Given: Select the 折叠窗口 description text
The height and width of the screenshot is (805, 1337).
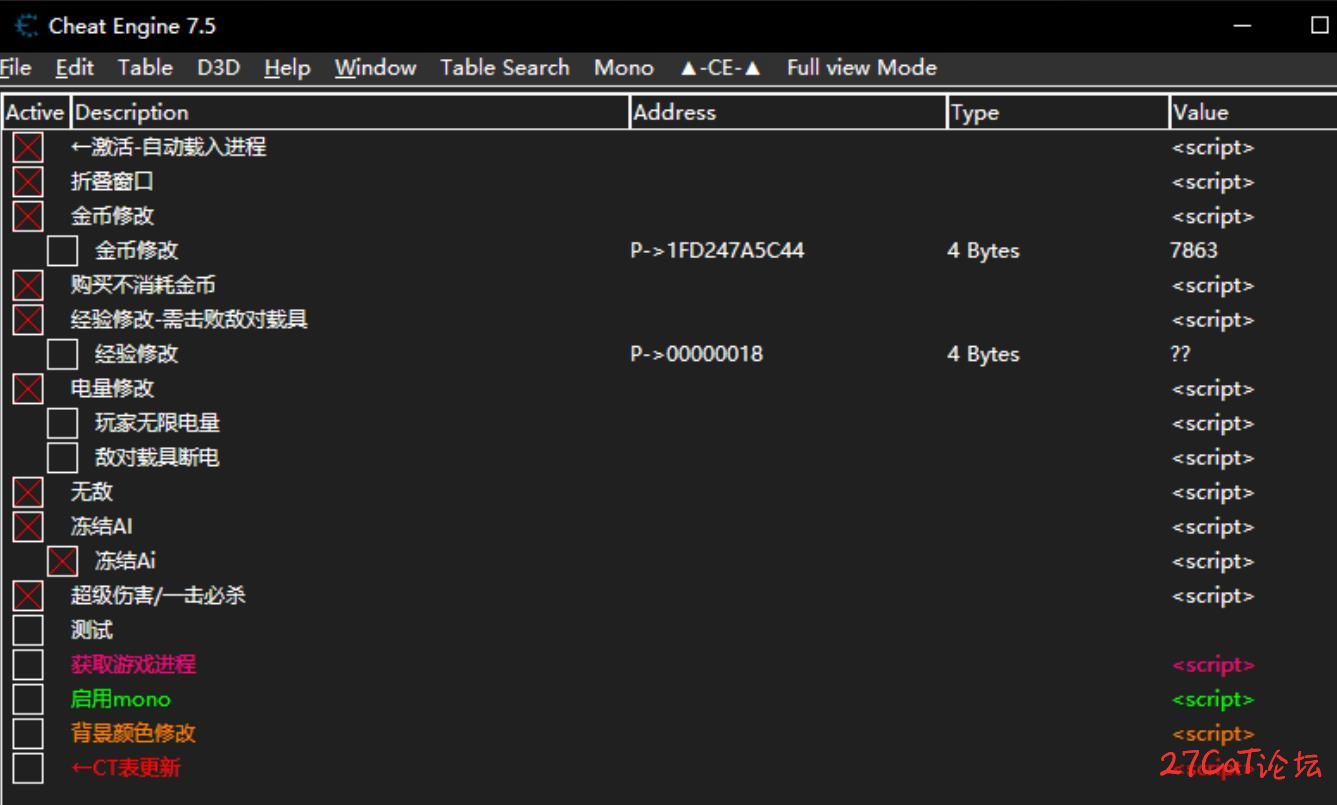Looking at the screenshot, I should click(112, 182).
